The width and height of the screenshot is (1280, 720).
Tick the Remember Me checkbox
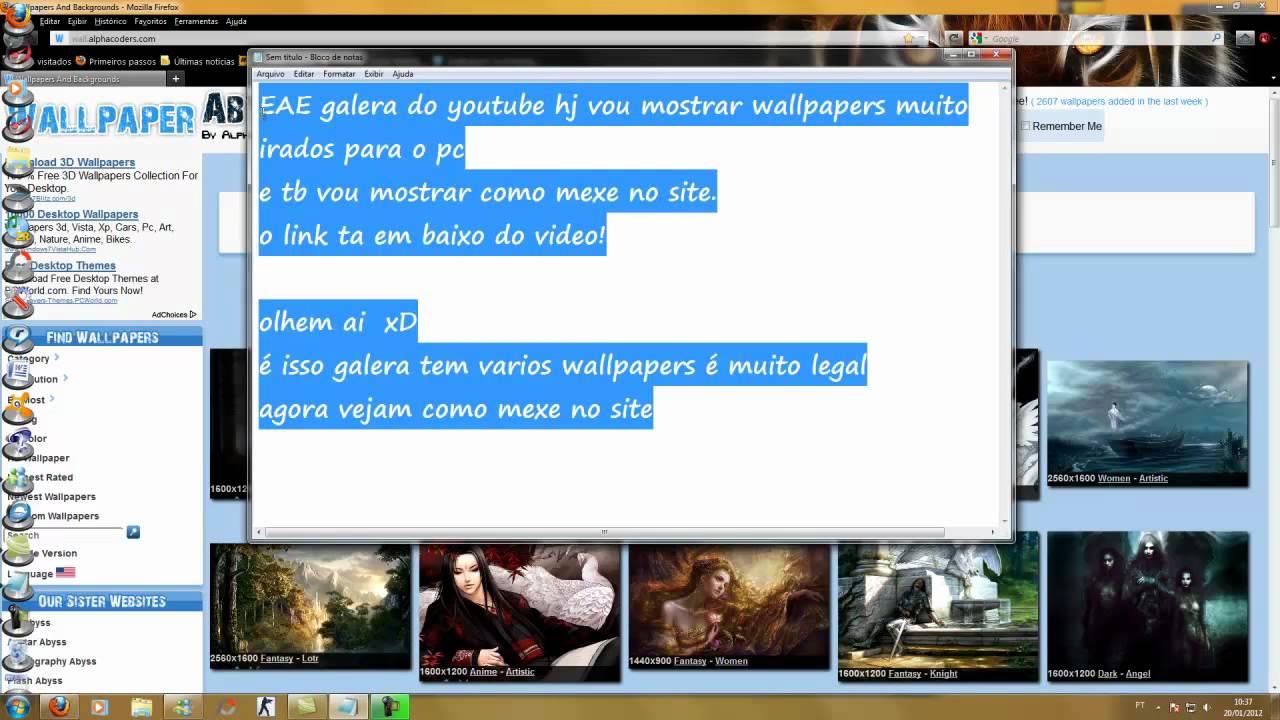pyautogui.click(x=1025, y=126)
